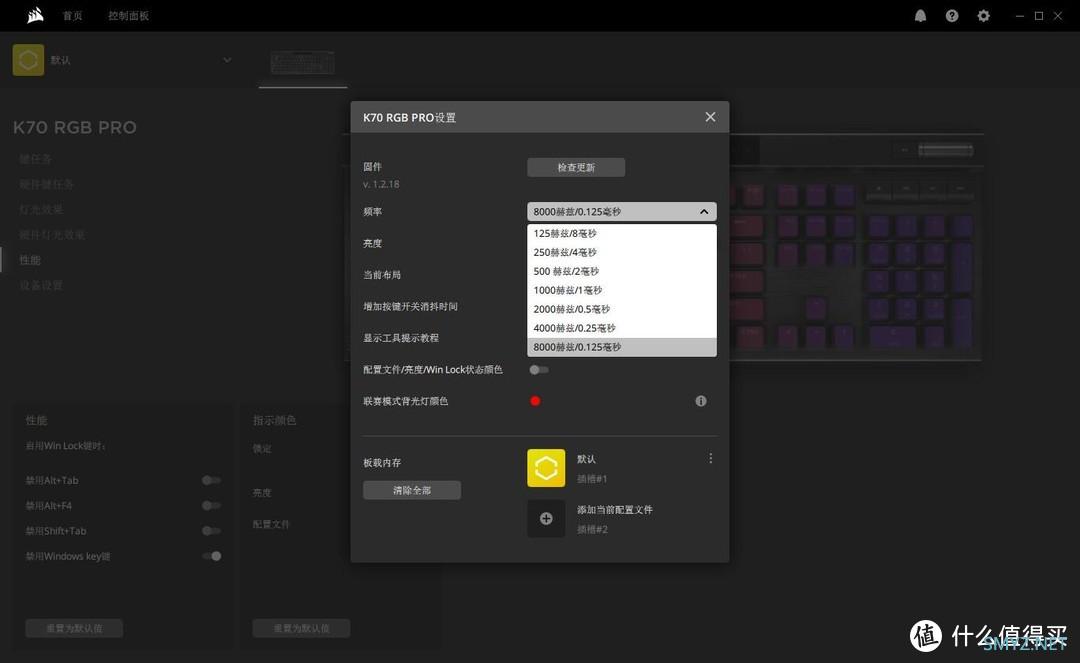The image size is (1080, 663).
Task: Toggle 禁用Alt+F4 switch
Action: tap(211, 505)
